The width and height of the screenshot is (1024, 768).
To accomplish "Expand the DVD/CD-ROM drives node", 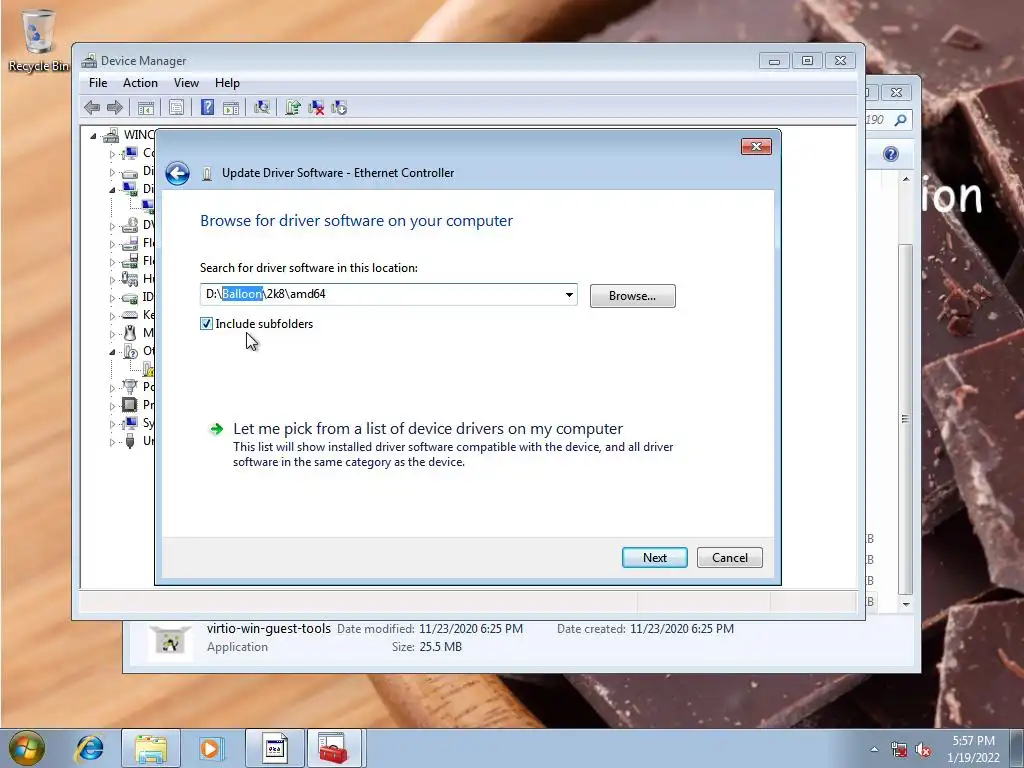I will [112, 227].
